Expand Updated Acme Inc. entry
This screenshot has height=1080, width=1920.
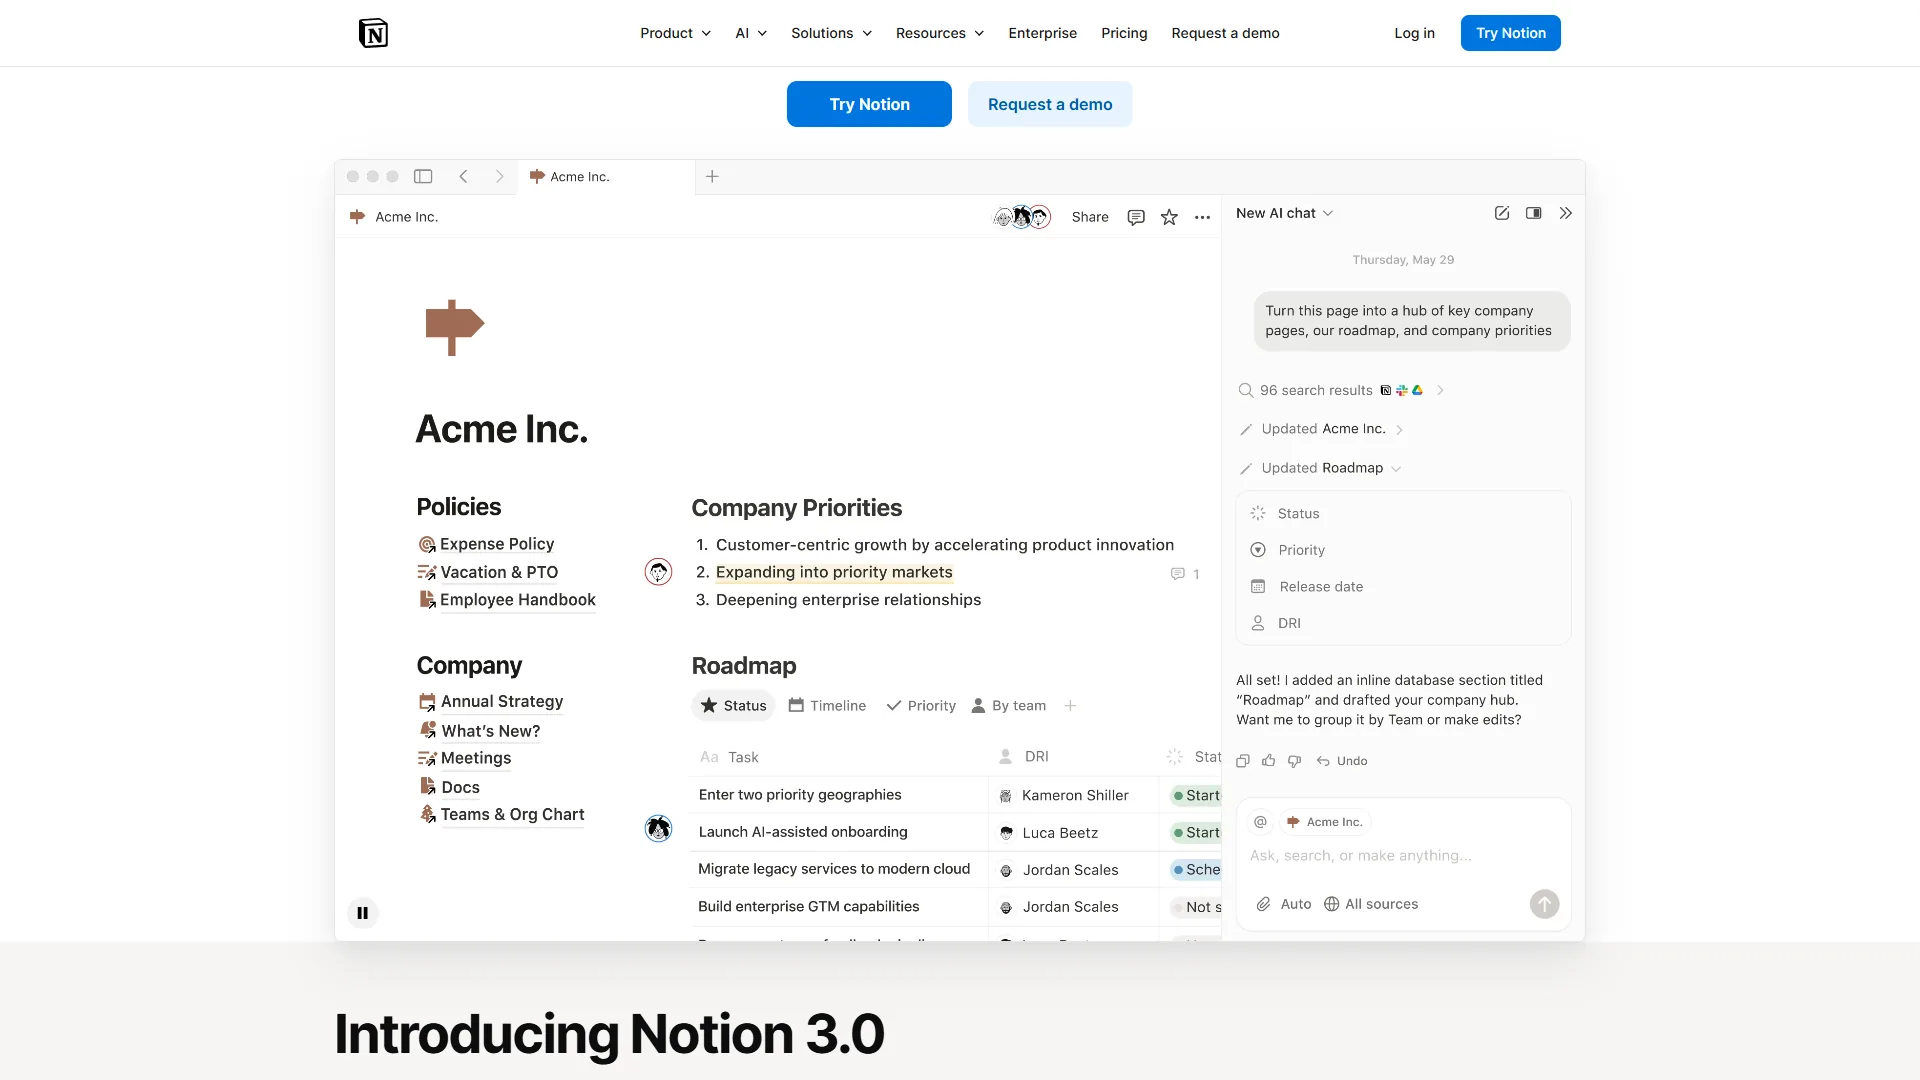click(1399, 430)
